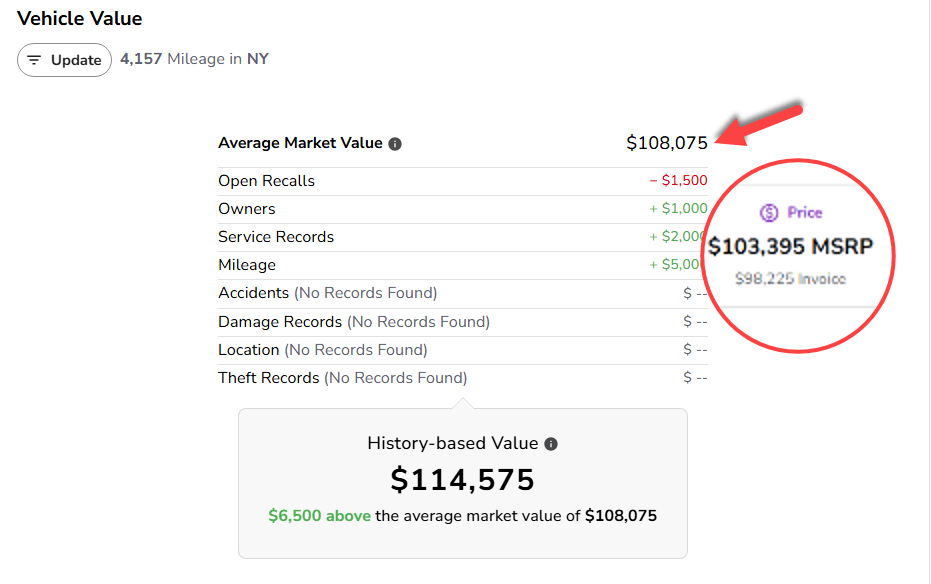931x584 pixels.
Task: Click the $98,225 invoice text
Action: coord(790,278)
